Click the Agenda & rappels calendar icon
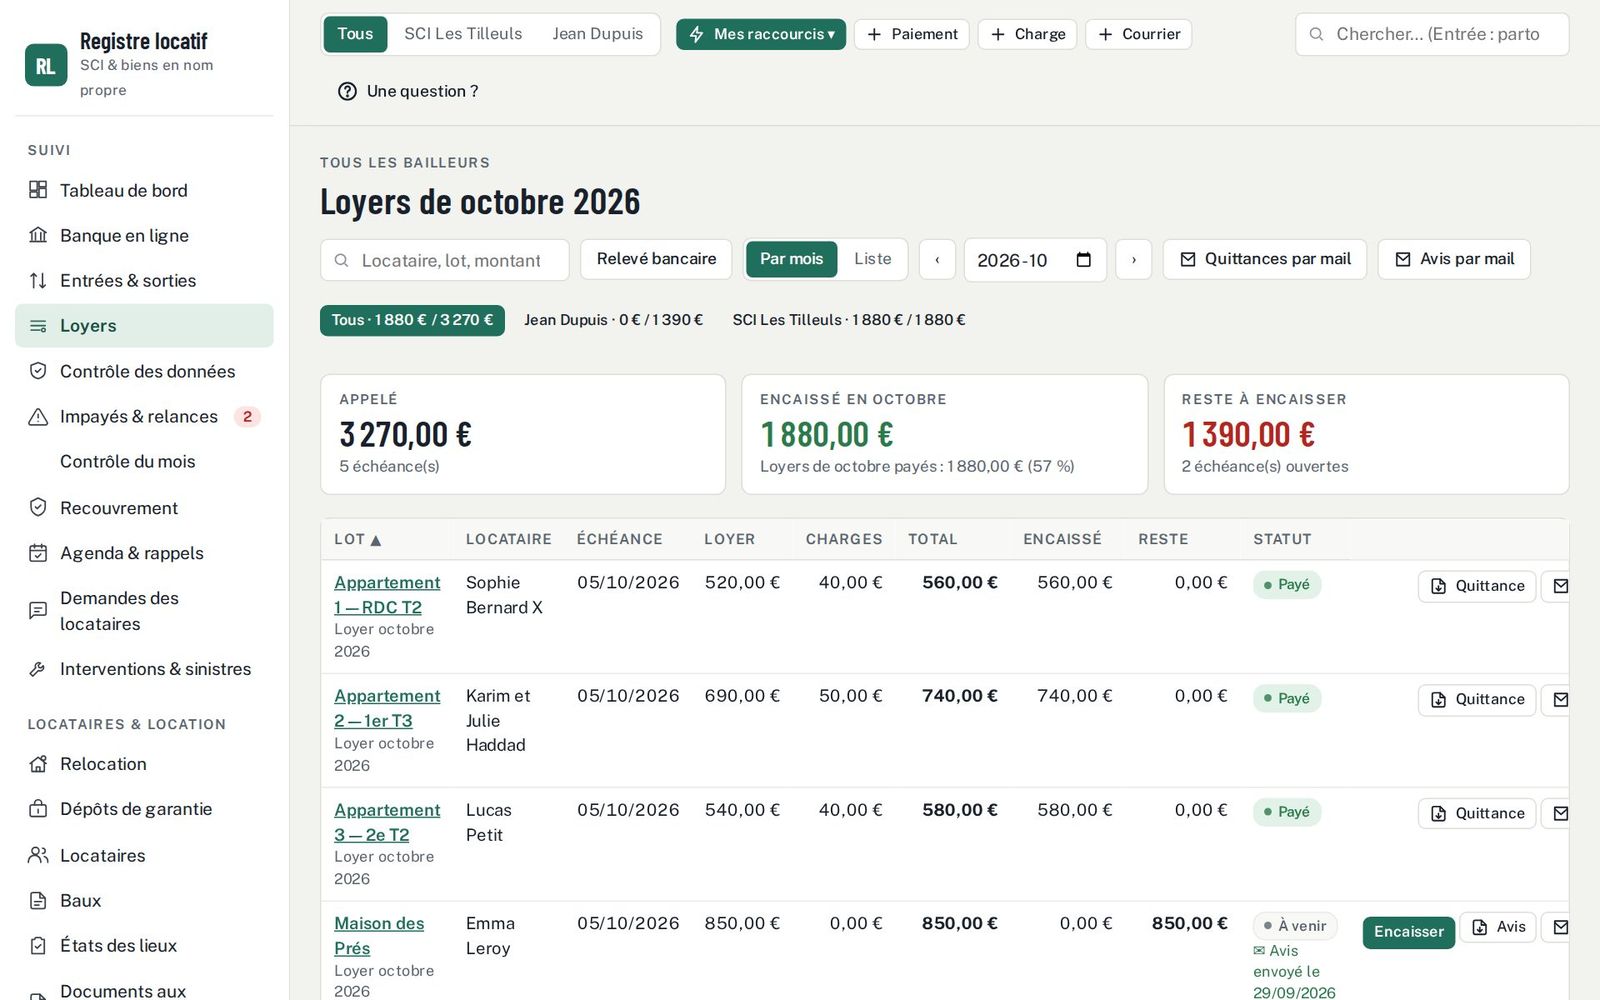This screenshot has height=1000, width=1600. click(x=38, y=553)
